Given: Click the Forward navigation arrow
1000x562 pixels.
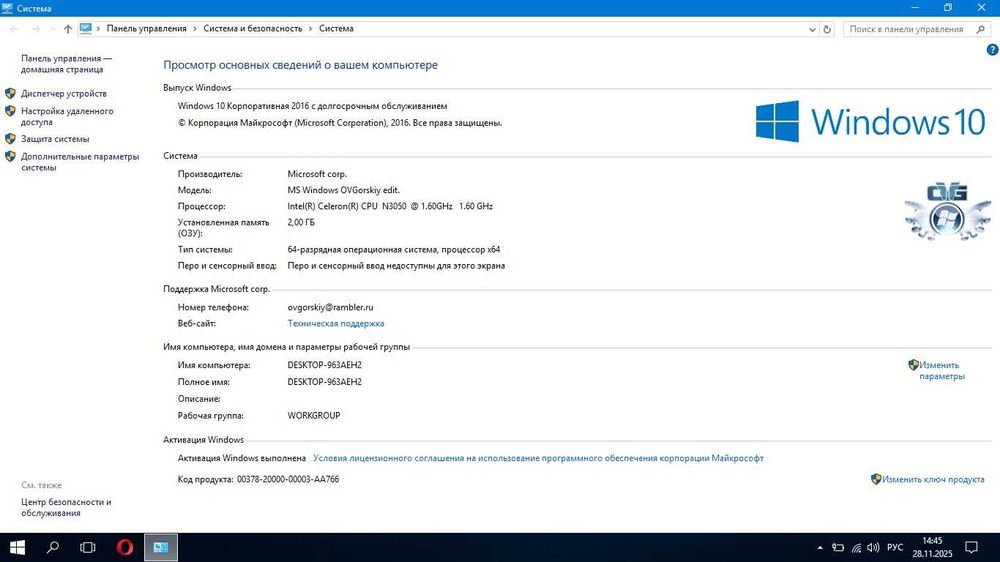Looking at the screenshot, I should (36, 29).
